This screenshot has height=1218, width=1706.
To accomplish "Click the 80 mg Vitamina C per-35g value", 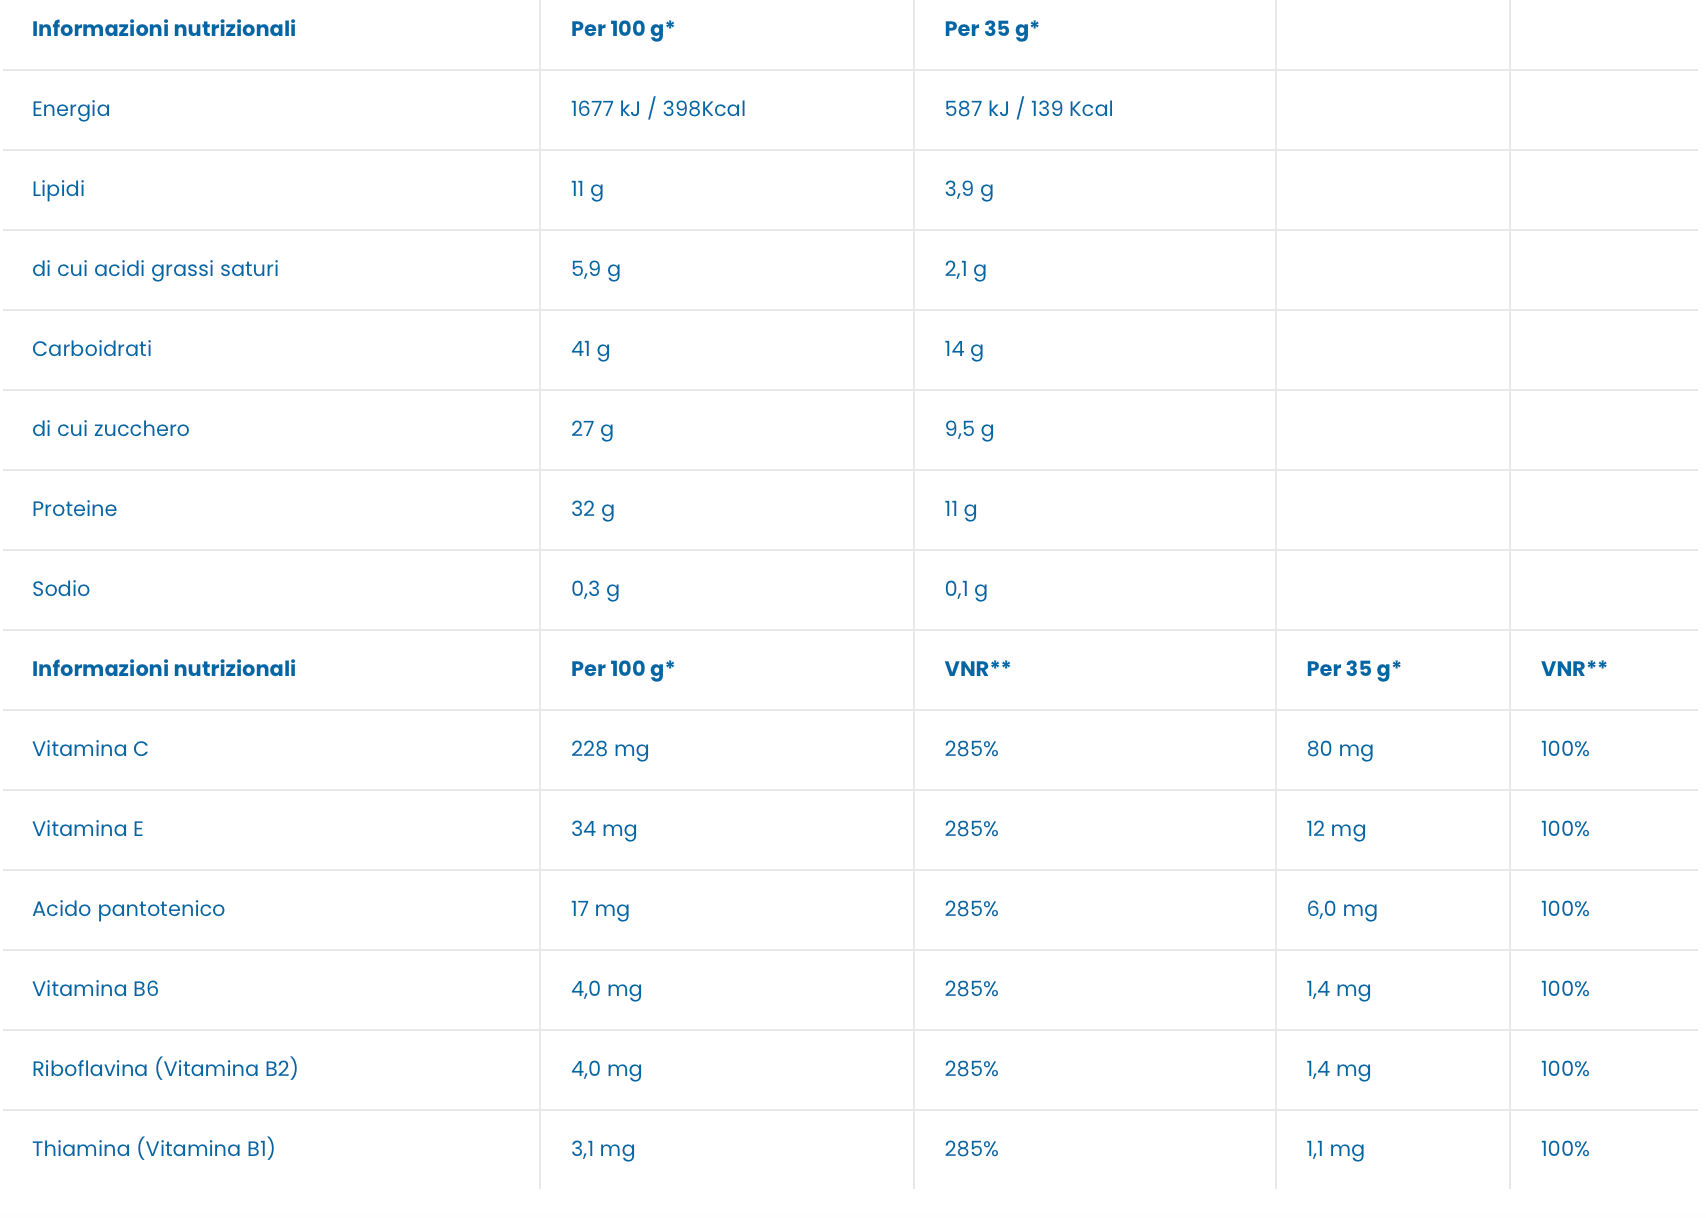I will coord(1339,749).
